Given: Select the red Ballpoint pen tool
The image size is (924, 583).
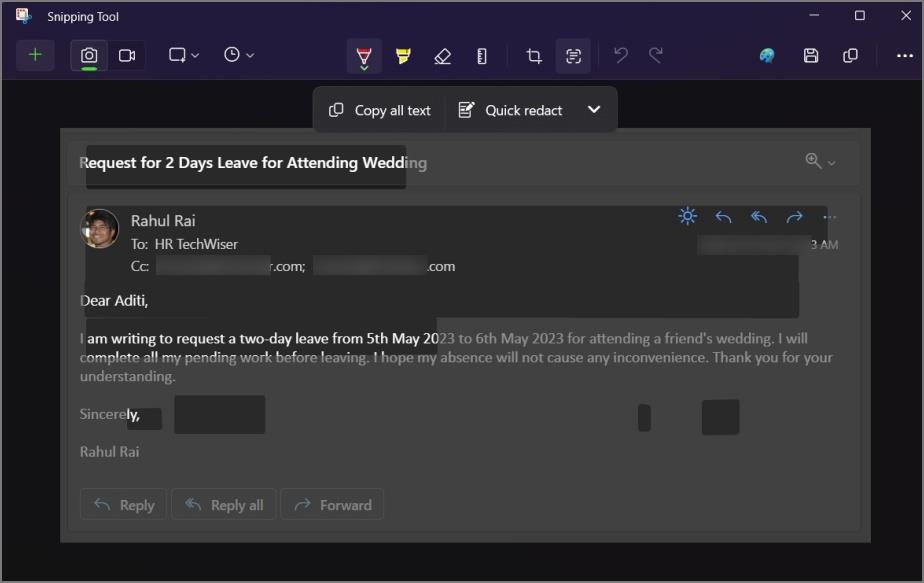Looking at the screenshot, I should tap(364, 56).
